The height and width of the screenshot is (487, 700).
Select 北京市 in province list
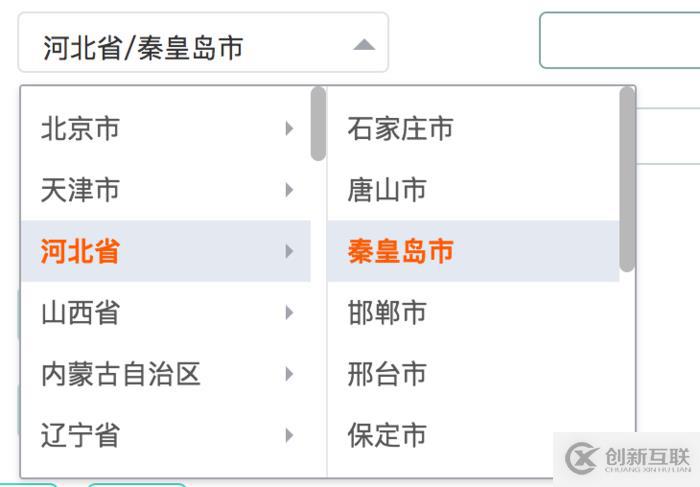tap(81, 128)
